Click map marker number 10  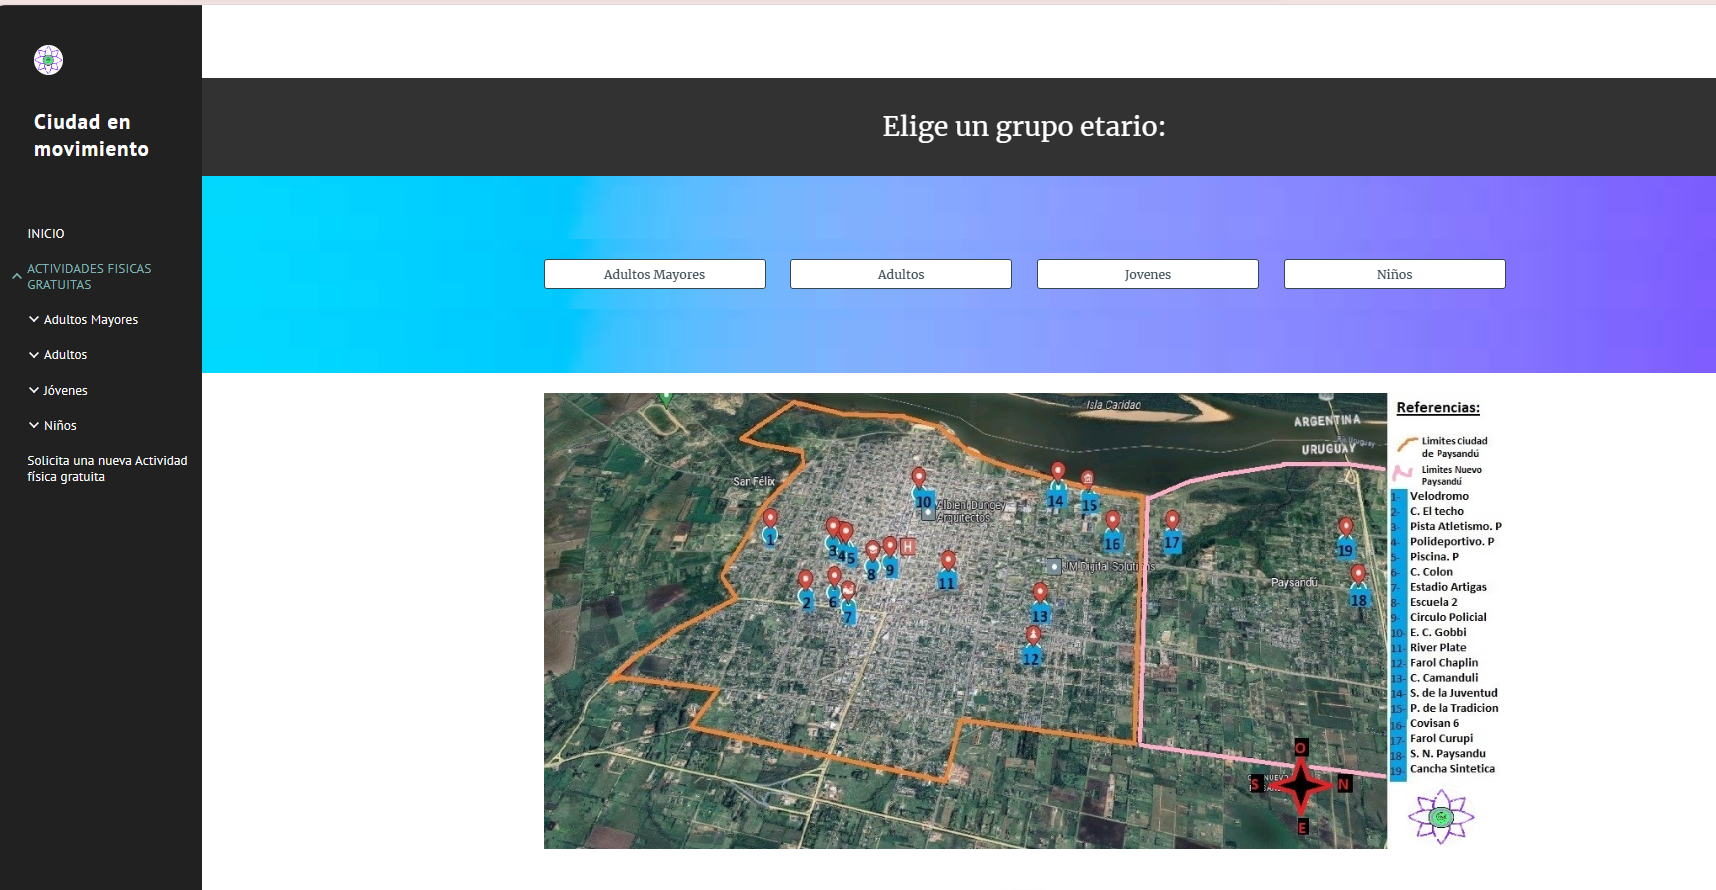tap(919, 479)
